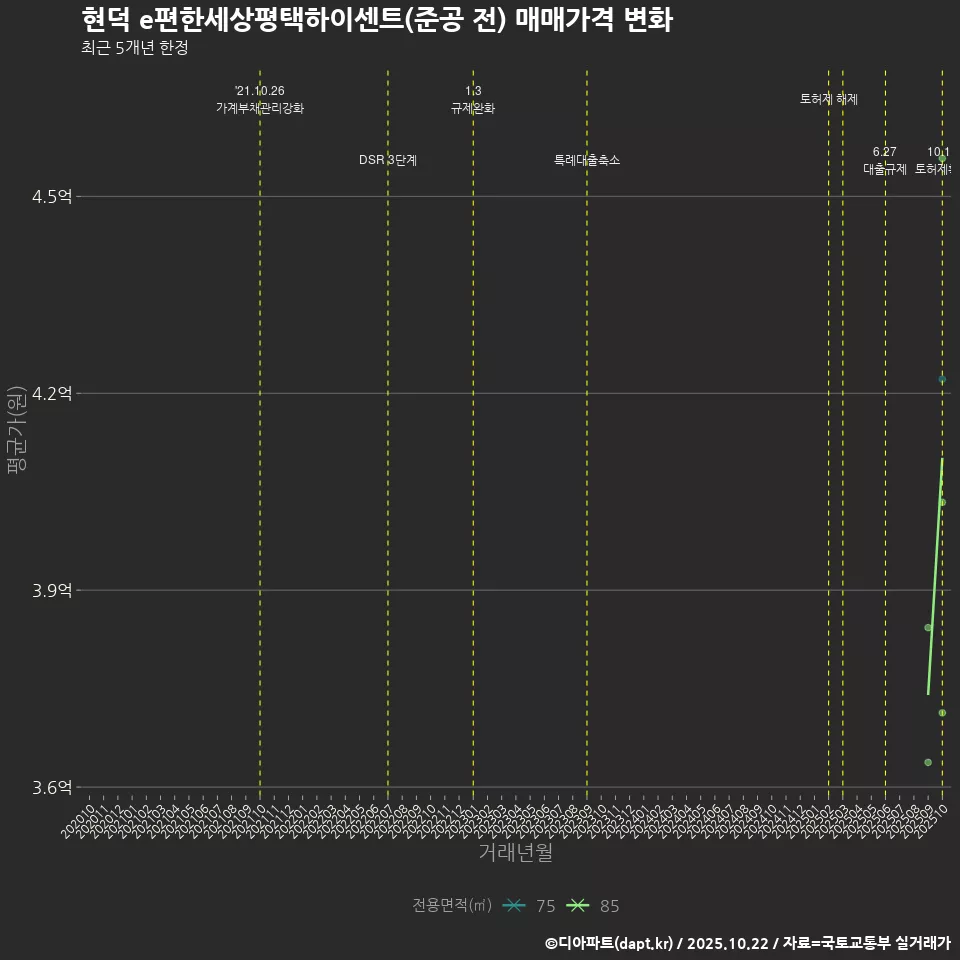Select the '특례대출축소' annotation label
Image resolution: width=960 pixels, height=960 pixels.
(x=587, y=160)
